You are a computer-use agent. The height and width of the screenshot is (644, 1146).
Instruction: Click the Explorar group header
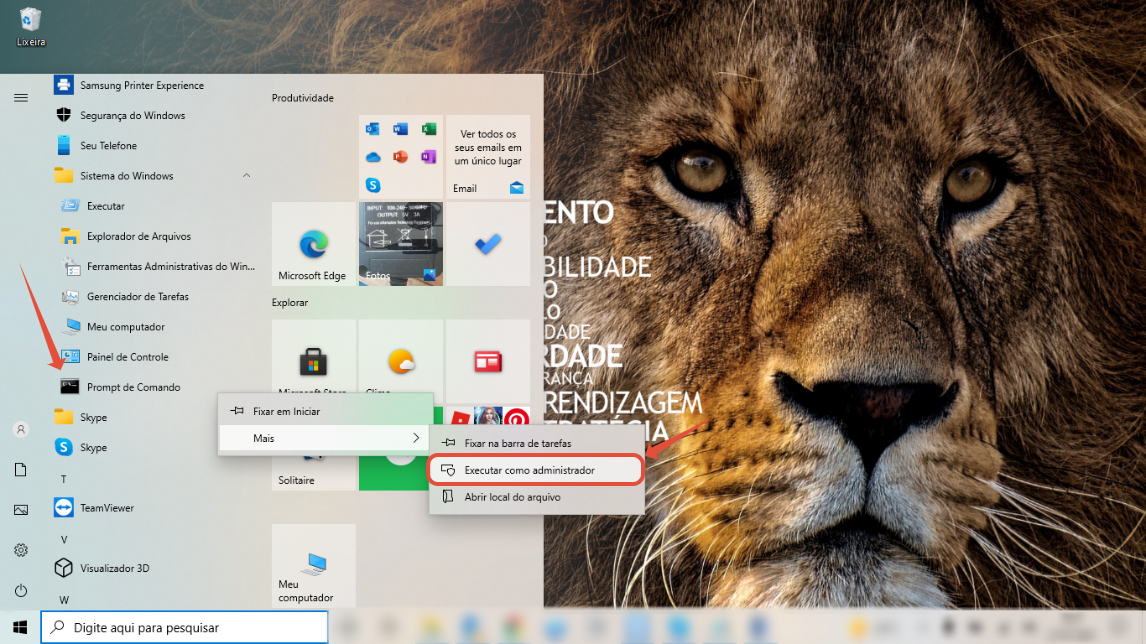tap(289, 303)
